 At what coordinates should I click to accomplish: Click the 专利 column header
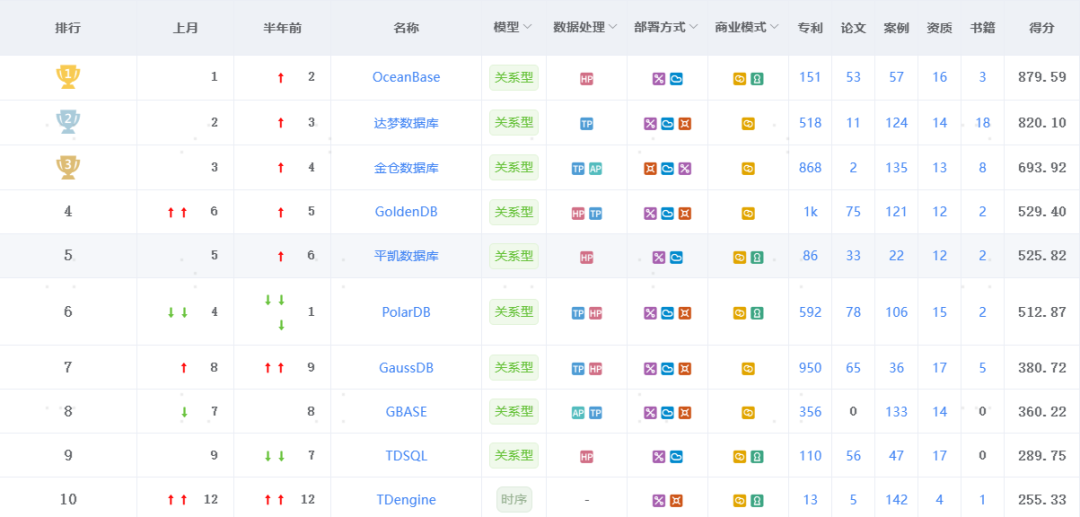[x=810, y=28]
